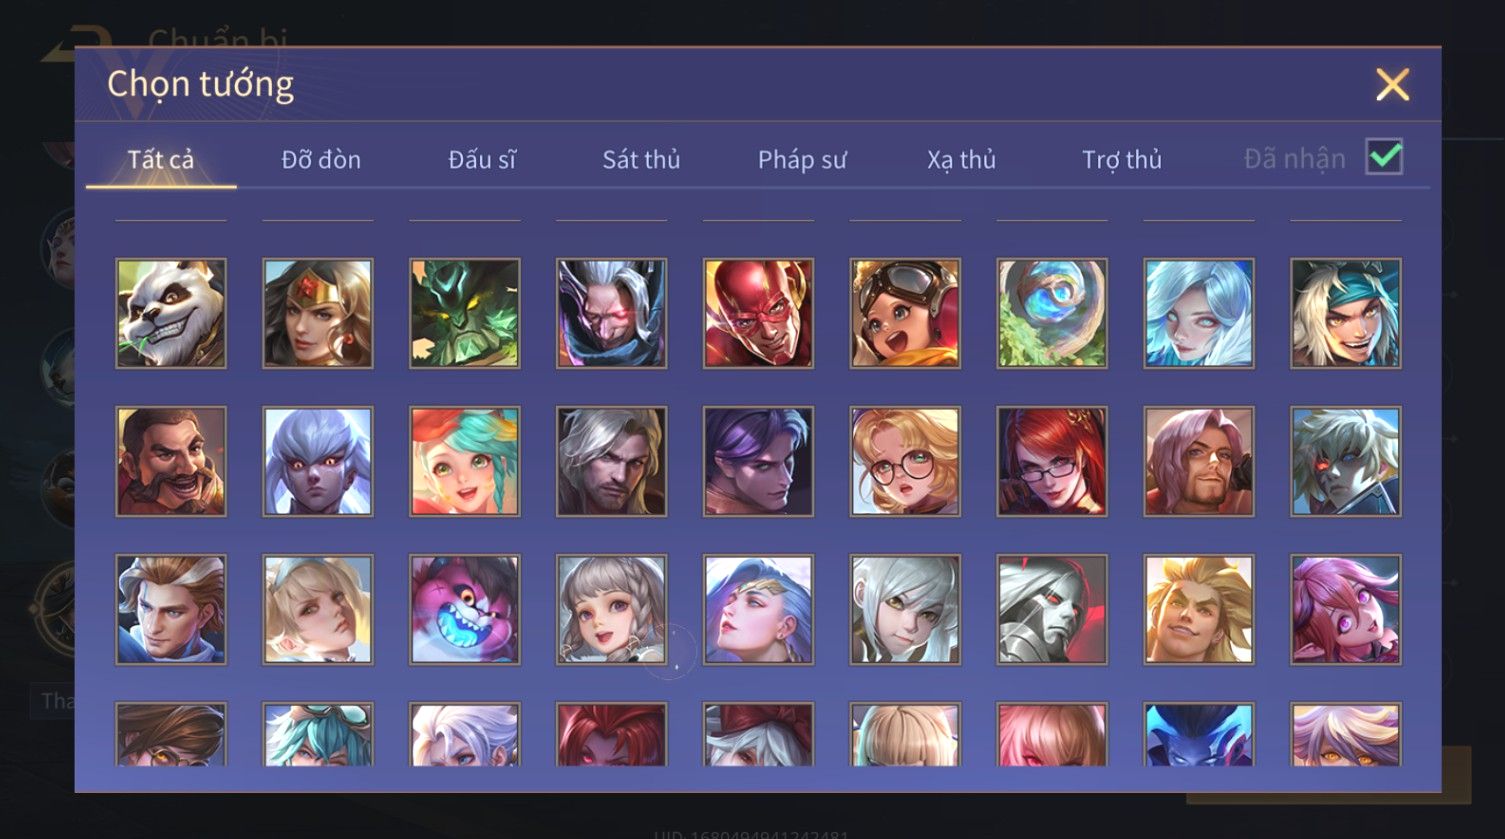Show the Pháp sư hero list

[802, 159]
